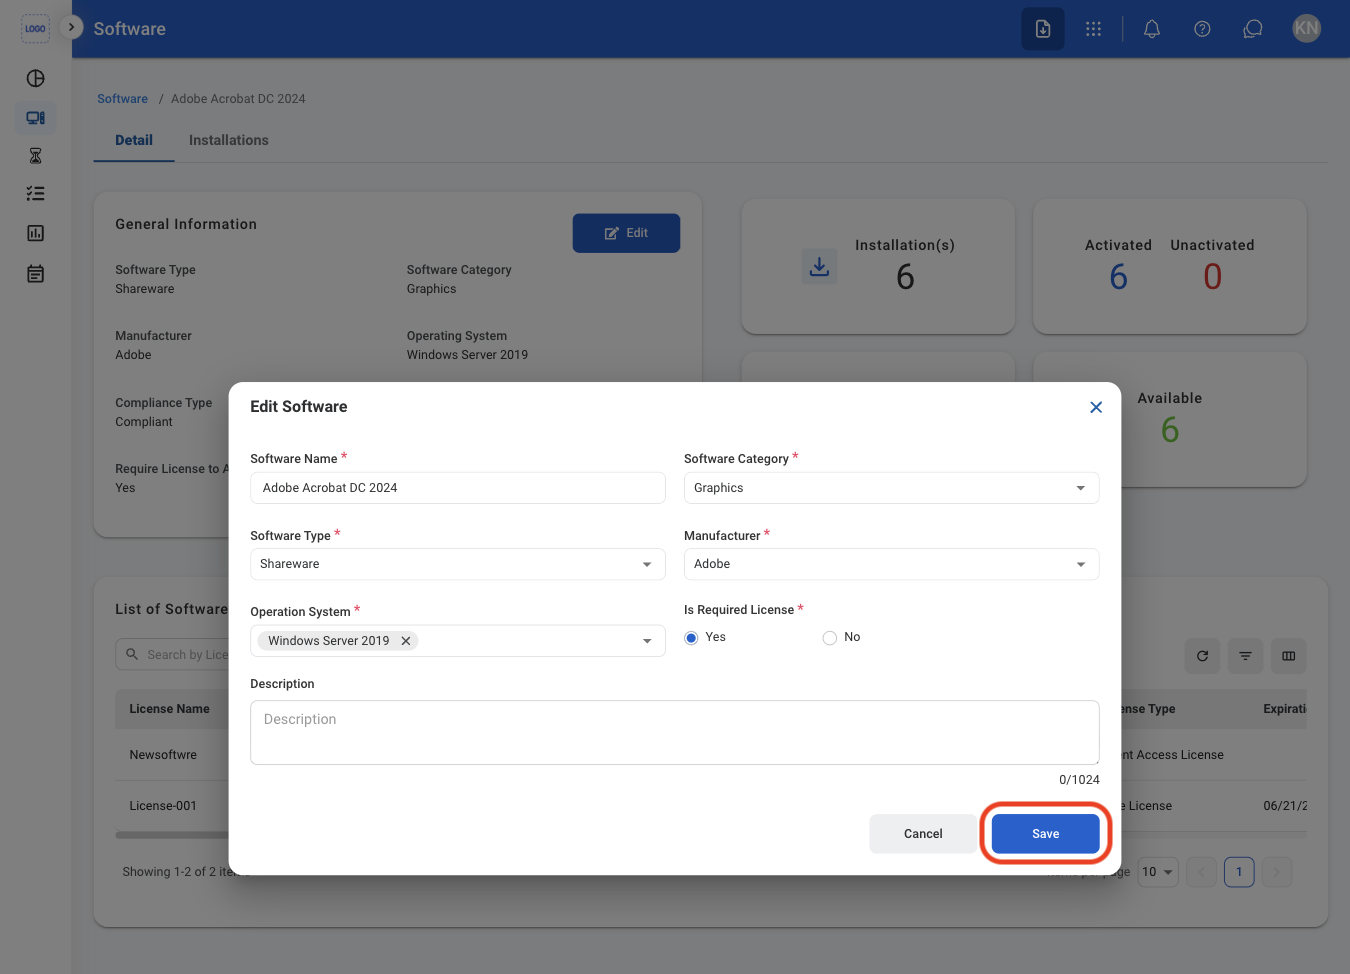Click the Available count 6

coord(1170,430)
